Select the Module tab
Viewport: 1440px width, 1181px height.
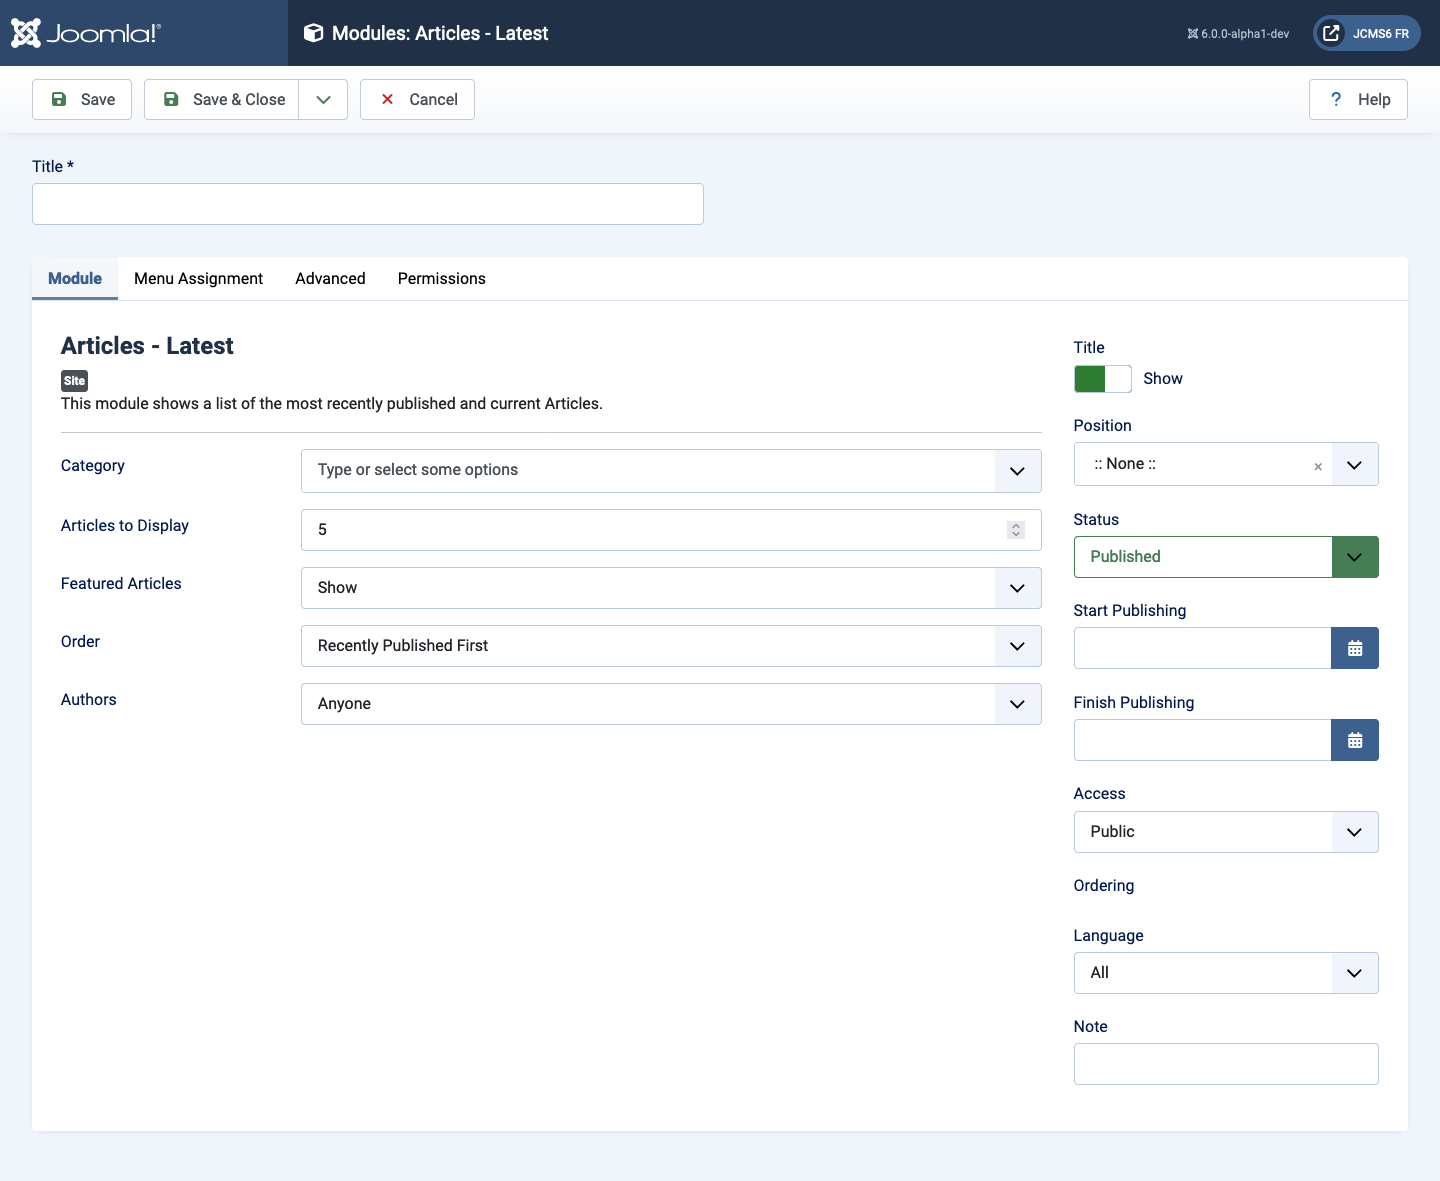click(75, 279)
